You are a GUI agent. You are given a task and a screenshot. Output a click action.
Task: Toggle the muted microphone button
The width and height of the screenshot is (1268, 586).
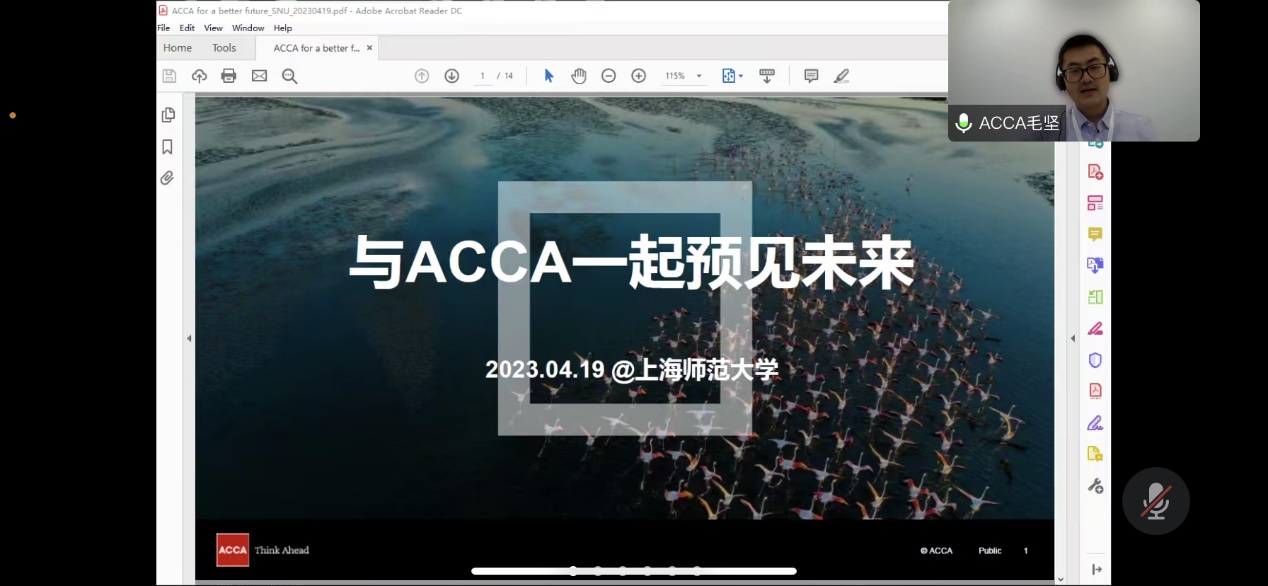[x=1156, y=501]
